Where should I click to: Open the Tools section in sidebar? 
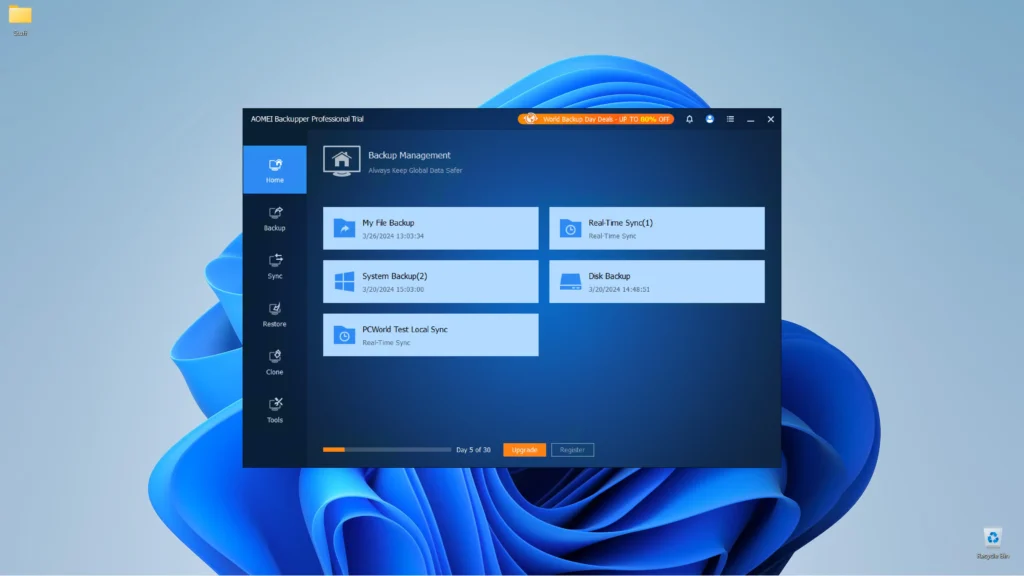click(274, 410)
